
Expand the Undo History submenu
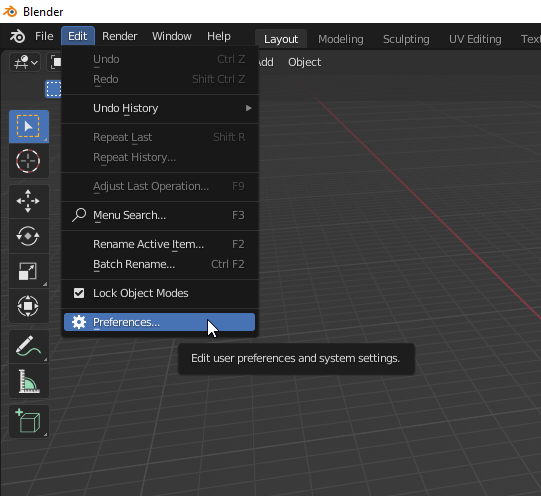point(160,108)
